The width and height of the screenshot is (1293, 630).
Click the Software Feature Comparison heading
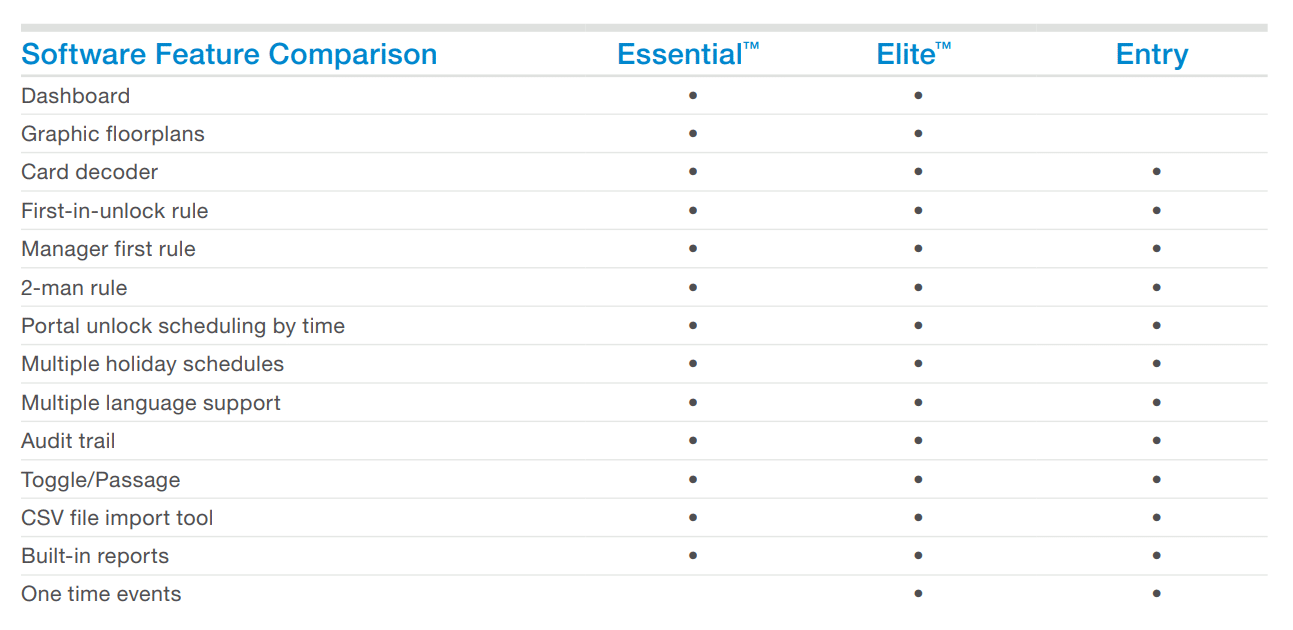click(229, 54)
